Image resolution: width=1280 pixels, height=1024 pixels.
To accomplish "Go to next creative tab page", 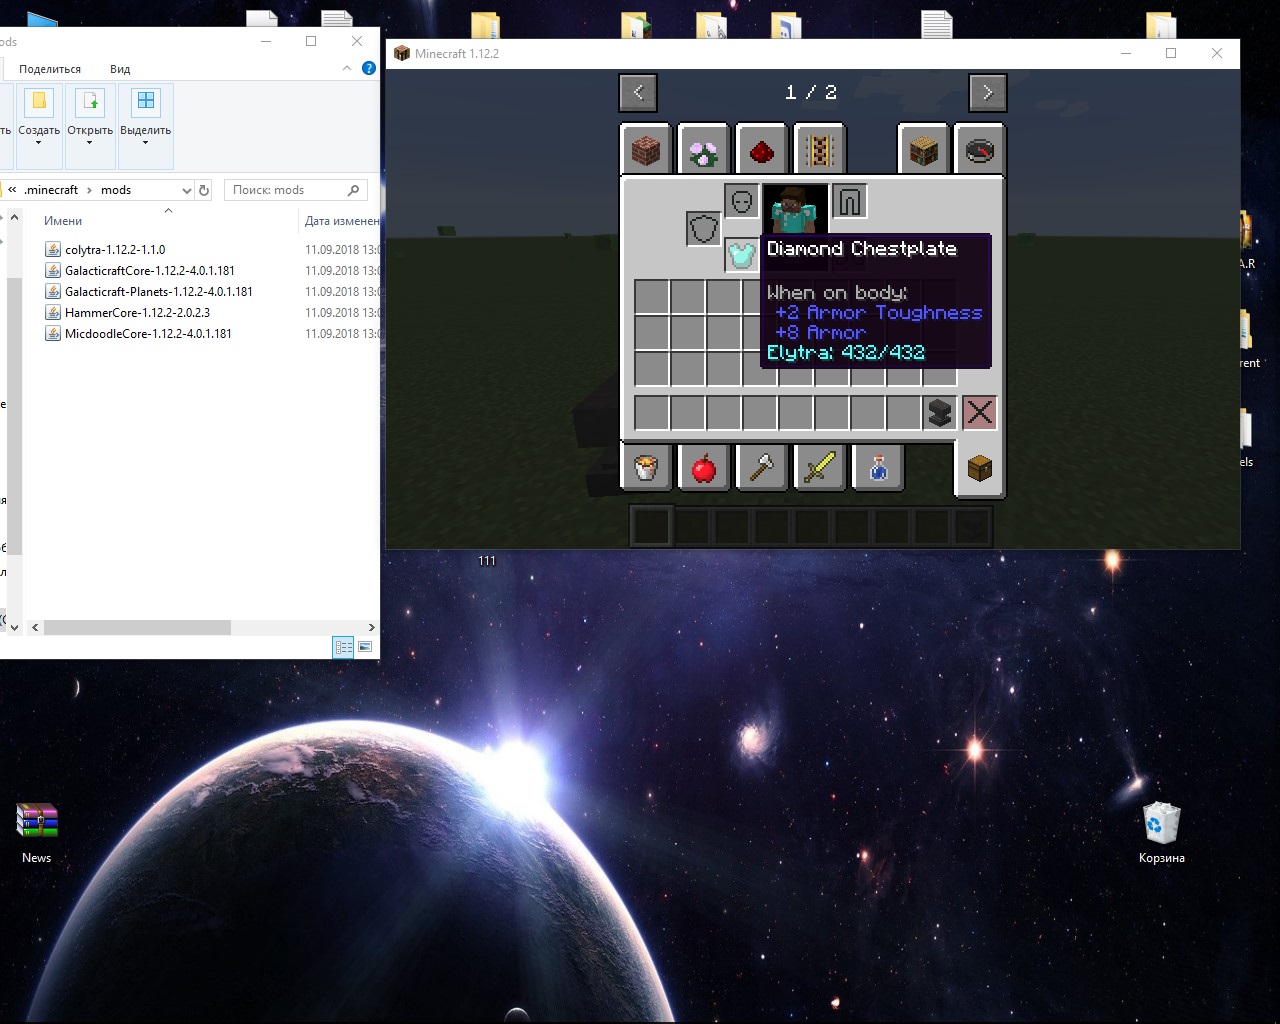I will click(988, 93).
